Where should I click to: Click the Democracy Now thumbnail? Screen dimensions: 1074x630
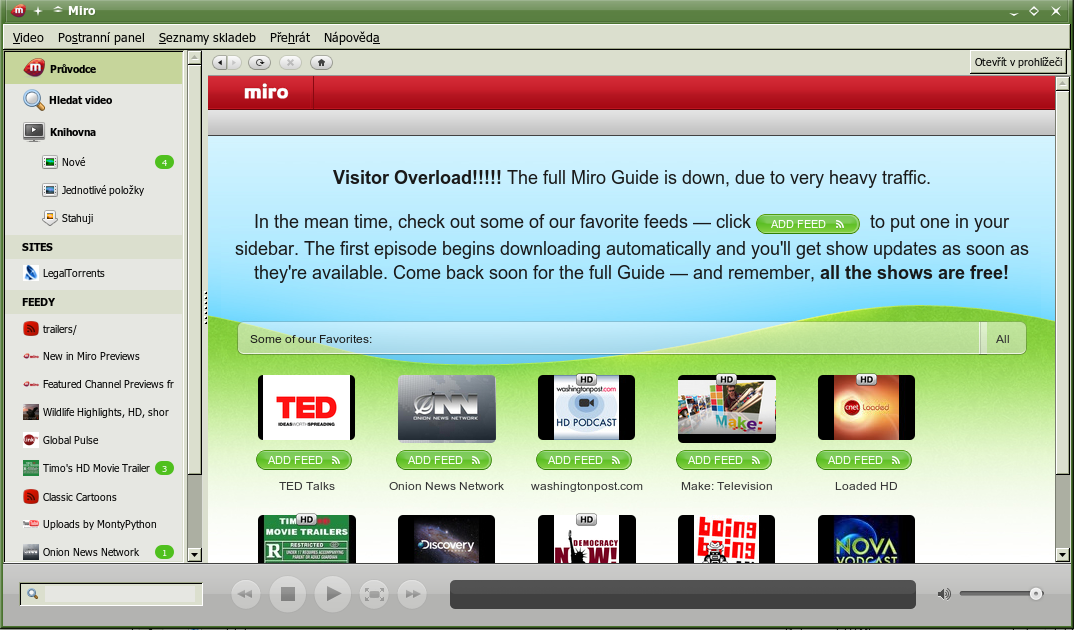pyautogui.click(x=587, y=539)
